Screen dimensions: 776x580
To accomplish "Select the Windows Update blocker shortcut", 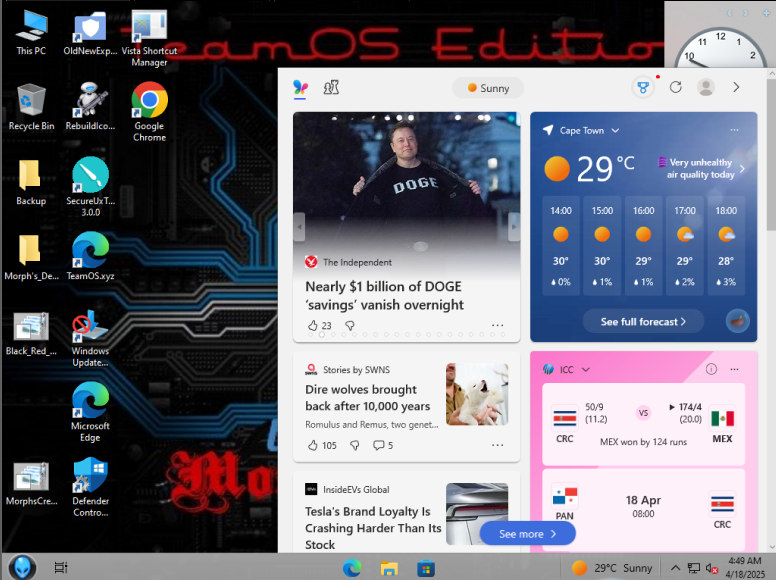I will pos(90,338).
